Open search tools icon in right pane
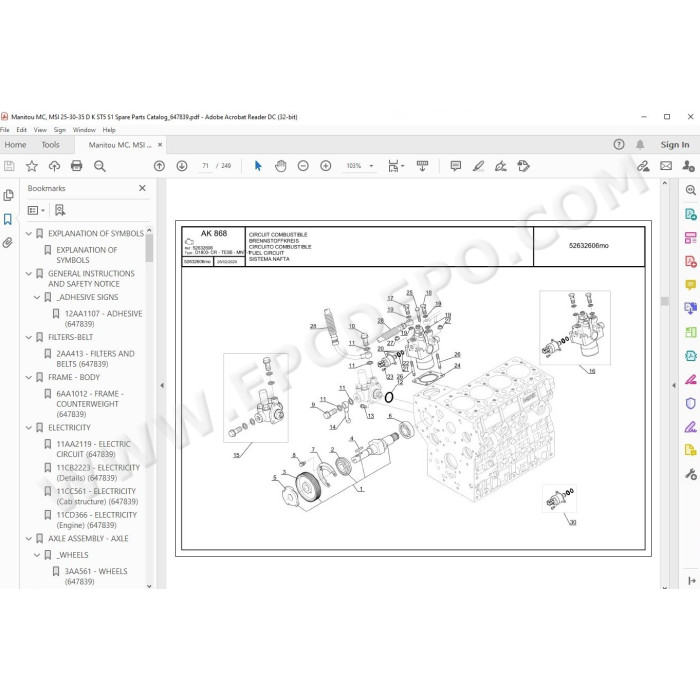Screen dimensions: 700x700 point(691,190)
